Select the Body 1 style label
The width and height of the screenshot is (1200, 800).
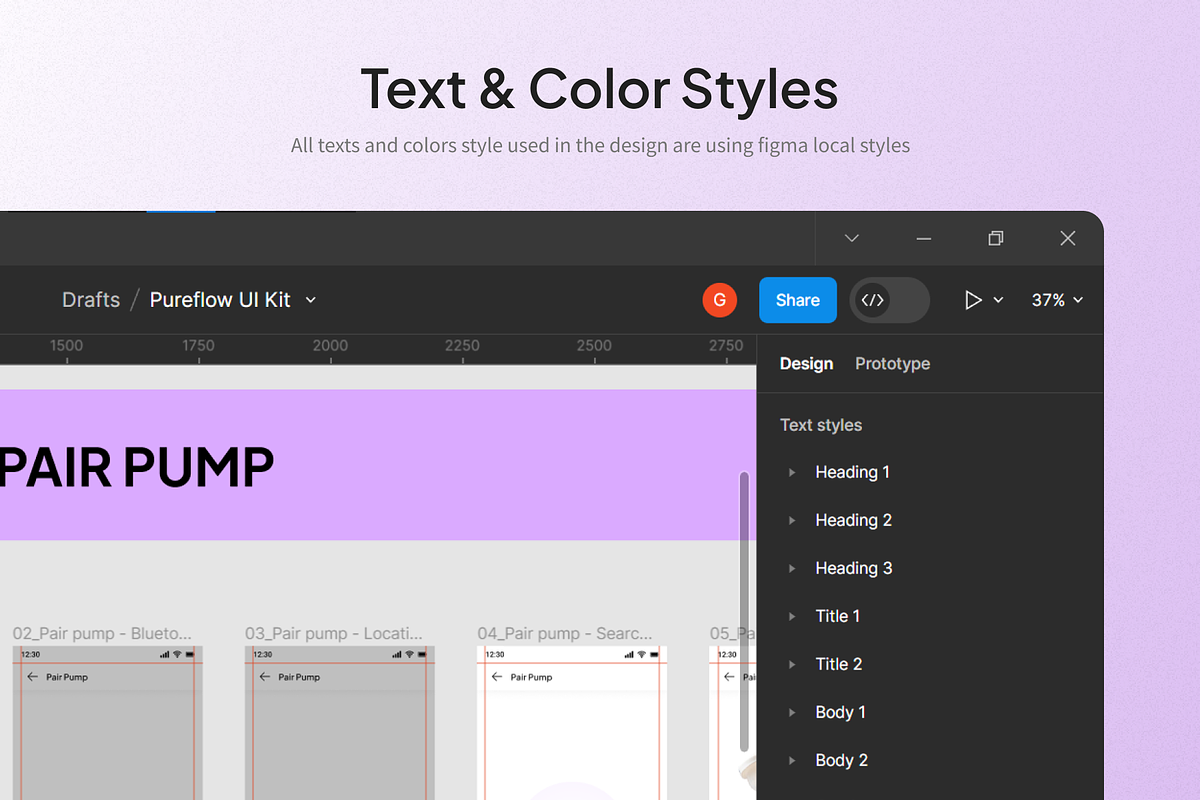tap(840, 712)
